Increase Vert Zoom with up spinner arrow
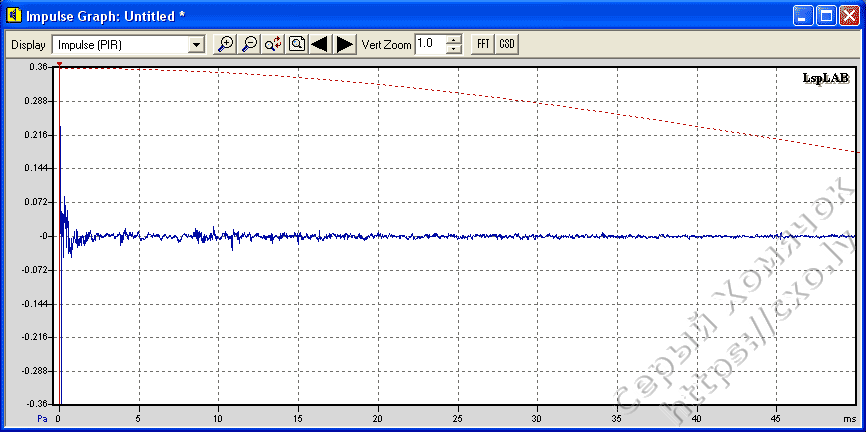The image size is (866, 432). (454, 39)
